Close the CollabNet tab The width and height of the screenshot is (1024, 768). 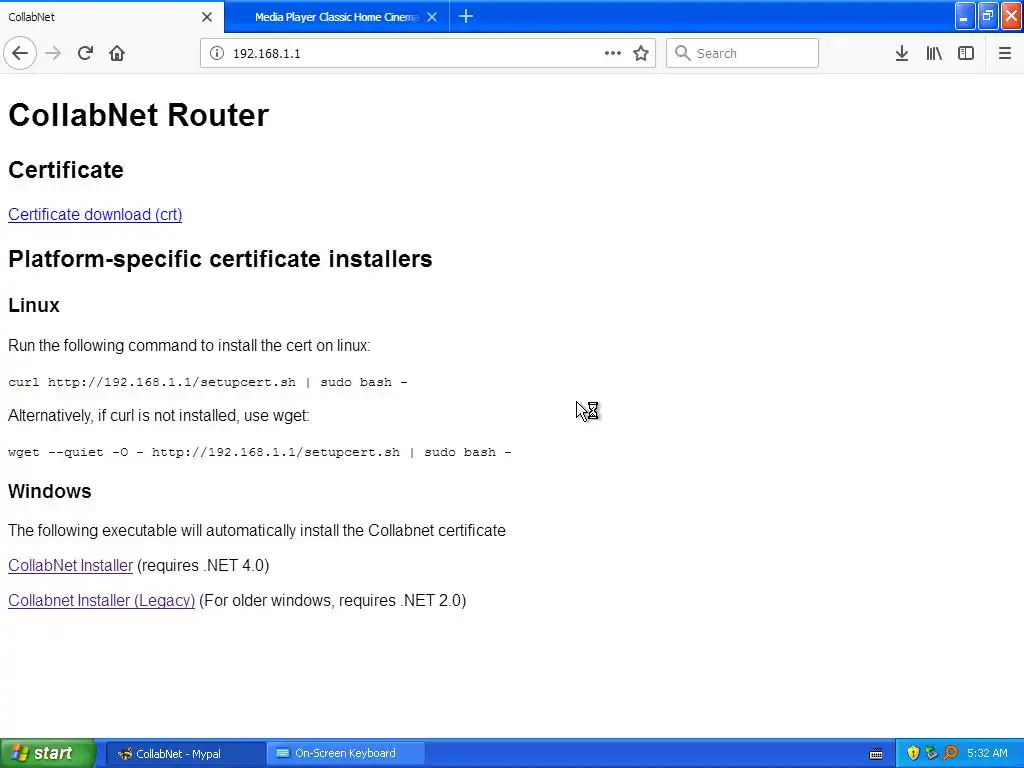coord(207,17)
